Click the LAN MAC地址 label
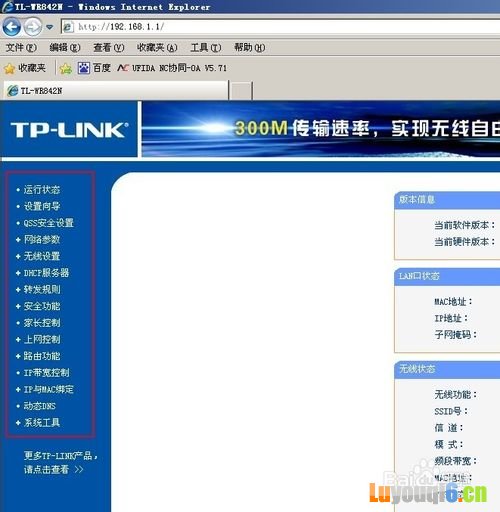Screen dimensions: 500x512 pyautogui.click(x=453, y=302)
